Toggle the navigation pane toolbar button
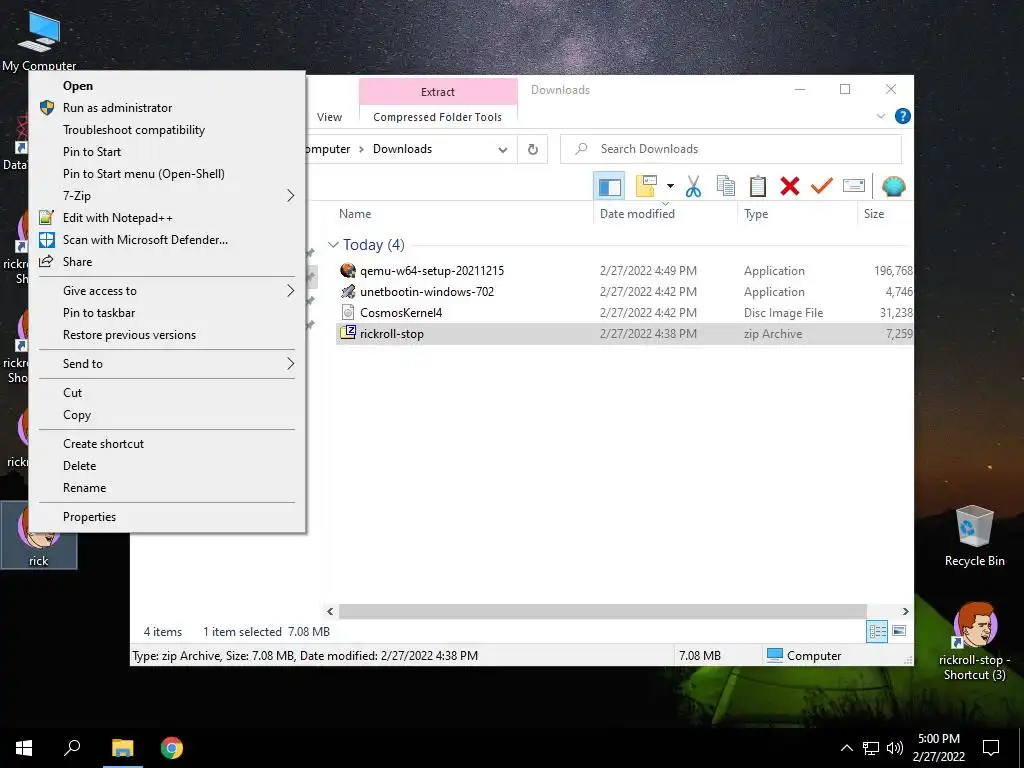 pos(609,187)
